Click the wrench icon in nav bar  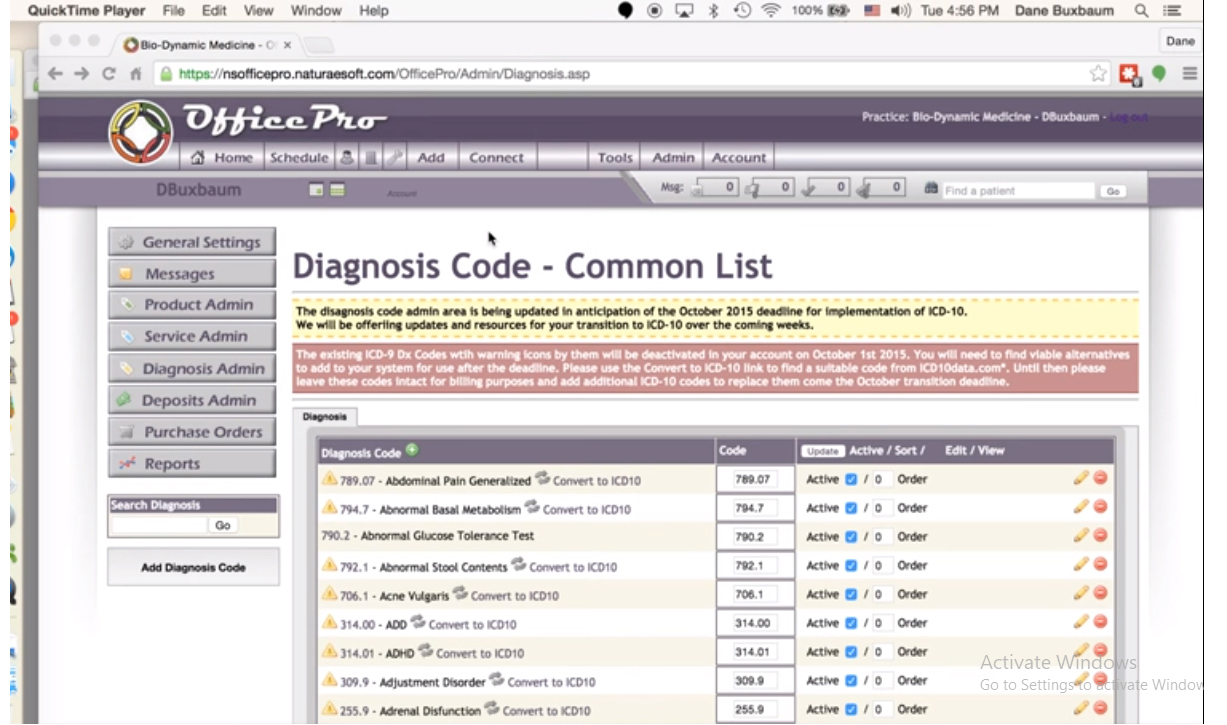click(395, 157)
